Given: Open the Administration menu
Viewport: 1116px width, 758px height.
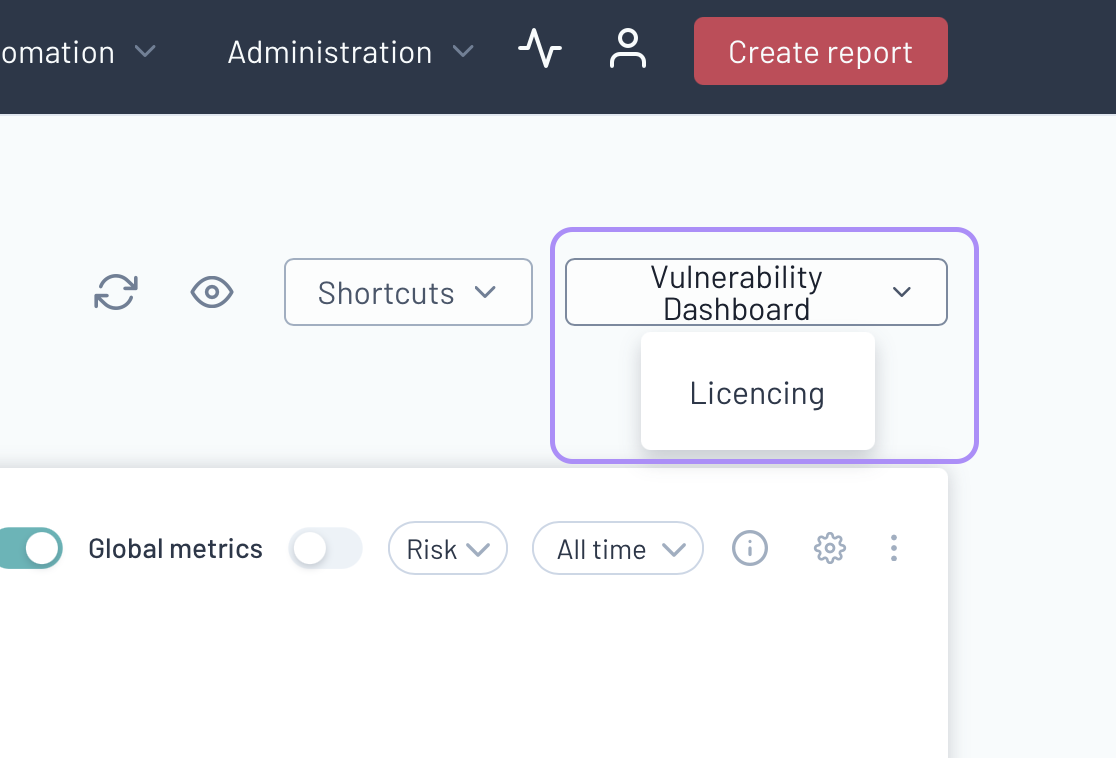Looking at the screenshot, I should (330, 52).
